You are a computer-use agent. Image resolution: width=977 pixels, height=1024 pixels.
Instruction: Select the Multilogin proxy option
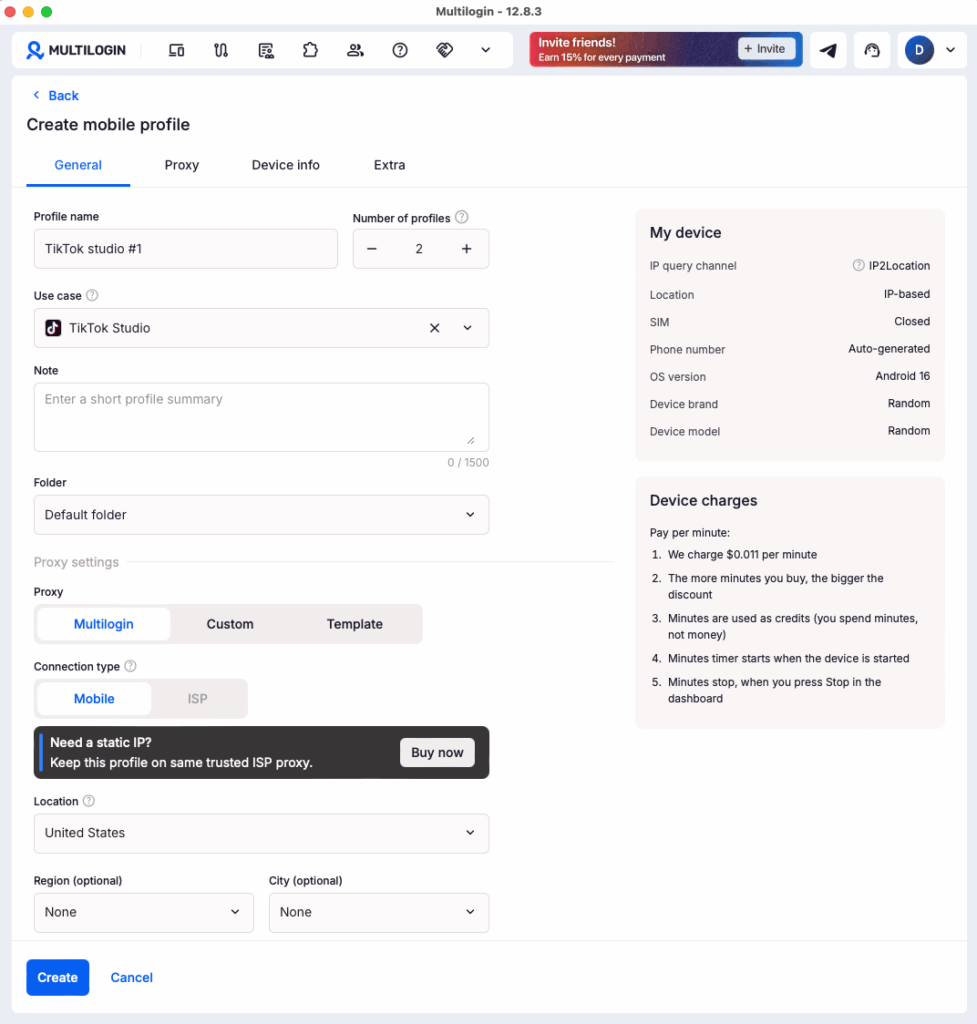[x=104, y=624]
